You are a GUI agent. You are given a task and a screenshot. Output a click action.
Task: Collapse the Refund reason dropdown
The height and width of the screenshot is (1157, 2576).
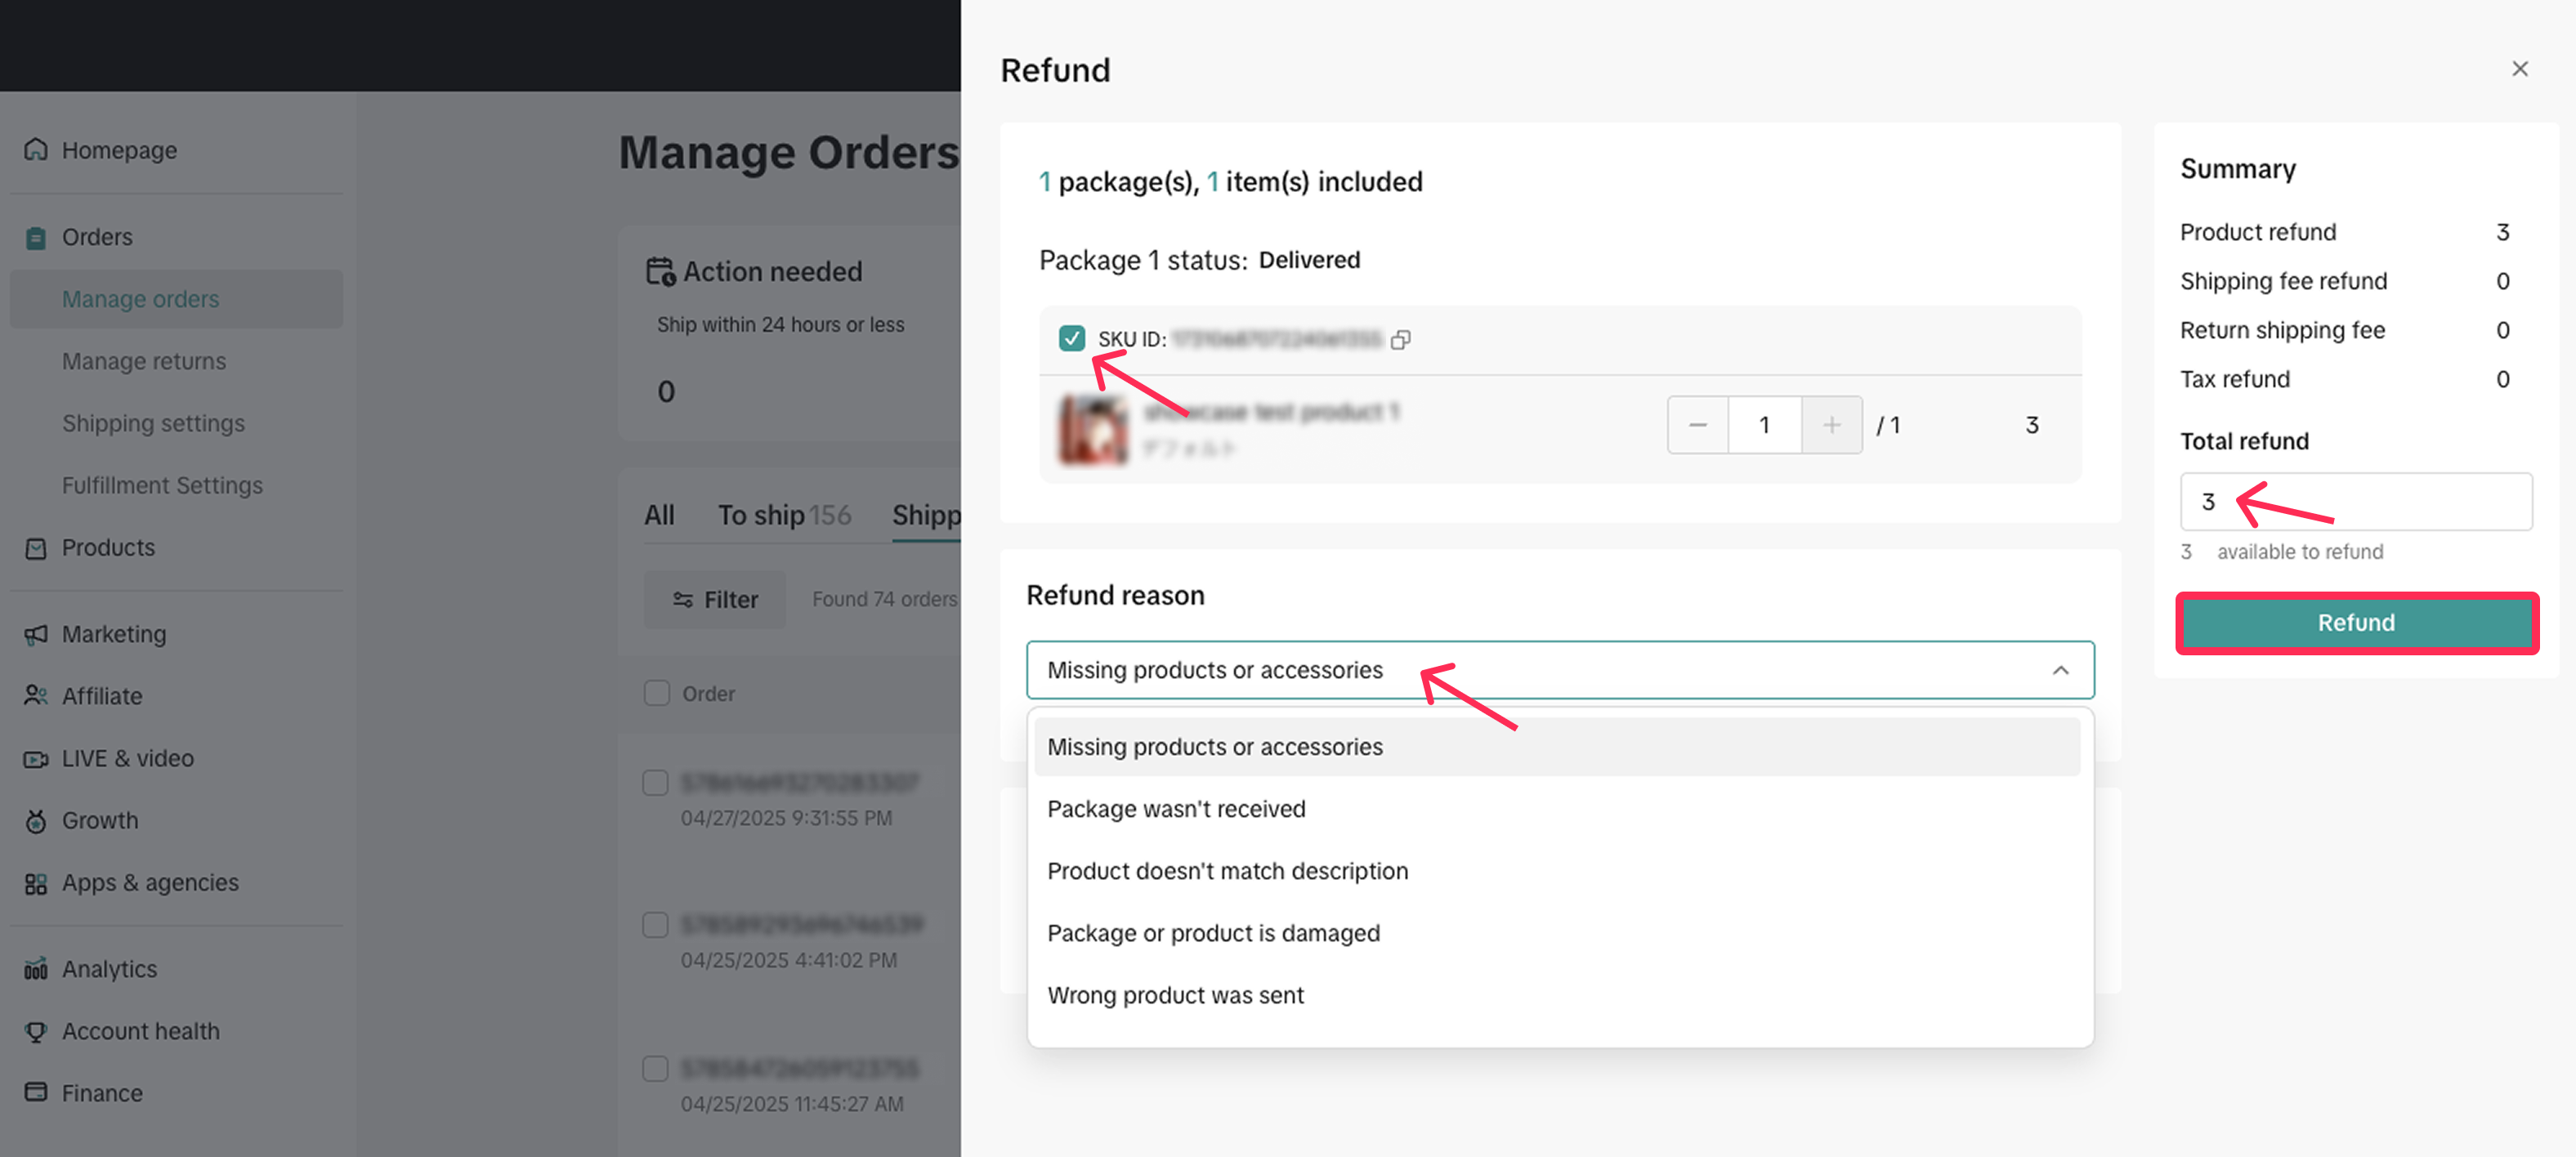pos(2060,670)
